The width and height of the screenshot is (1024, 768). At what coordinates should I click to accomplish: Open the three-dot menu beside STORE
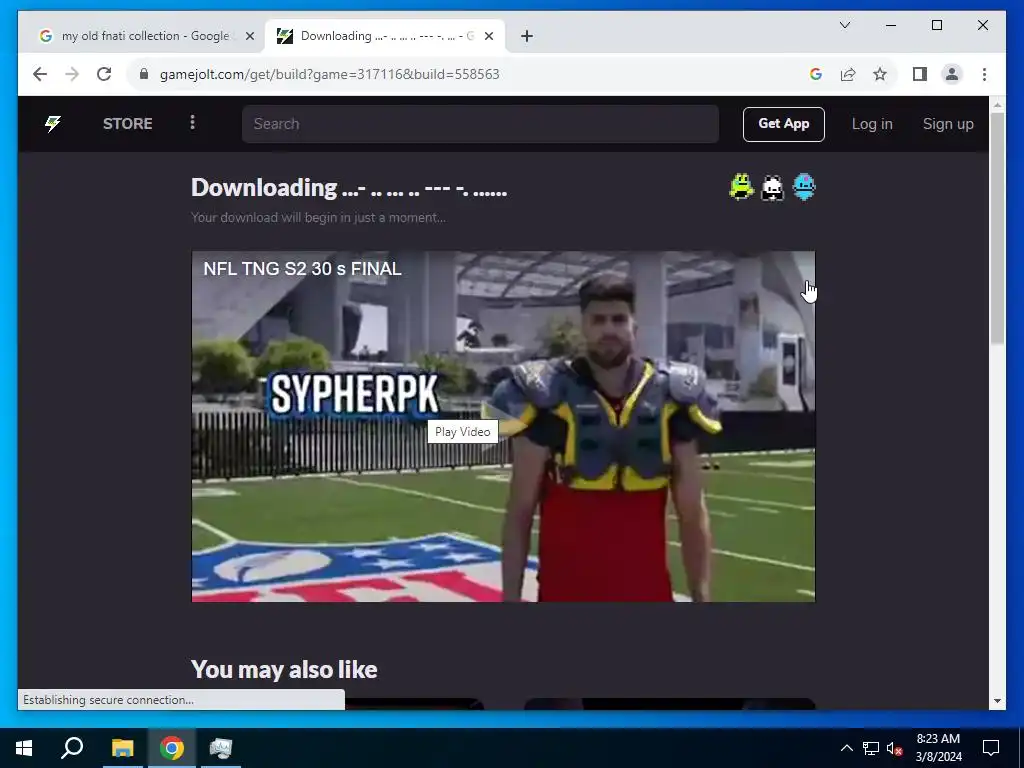pos(192,123)
